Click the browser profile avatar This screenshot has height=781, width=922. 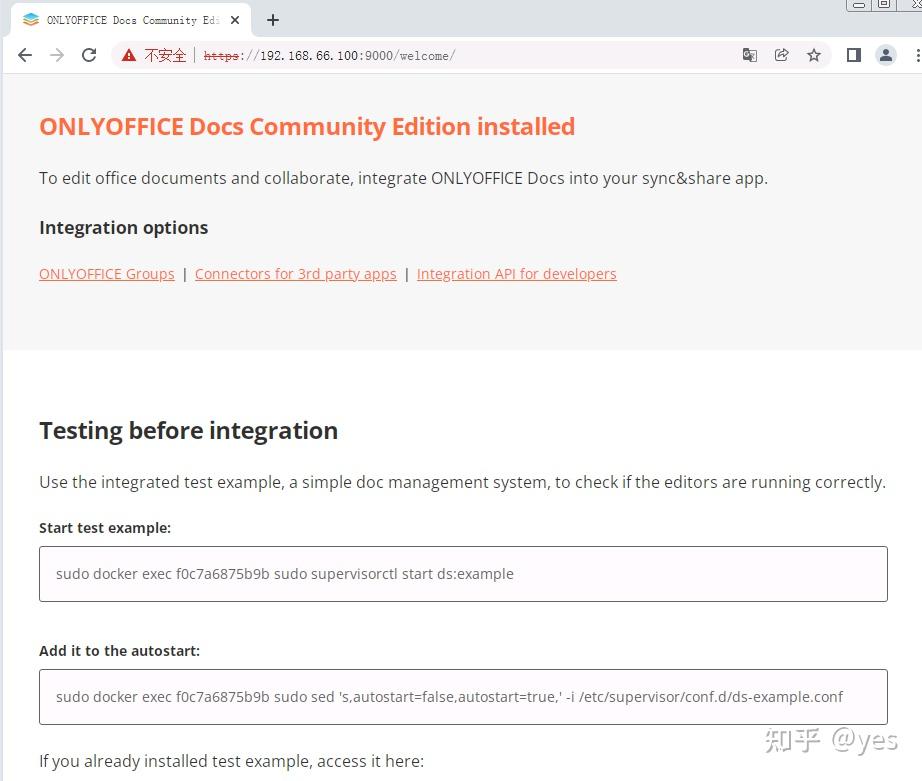coord(886,55)
